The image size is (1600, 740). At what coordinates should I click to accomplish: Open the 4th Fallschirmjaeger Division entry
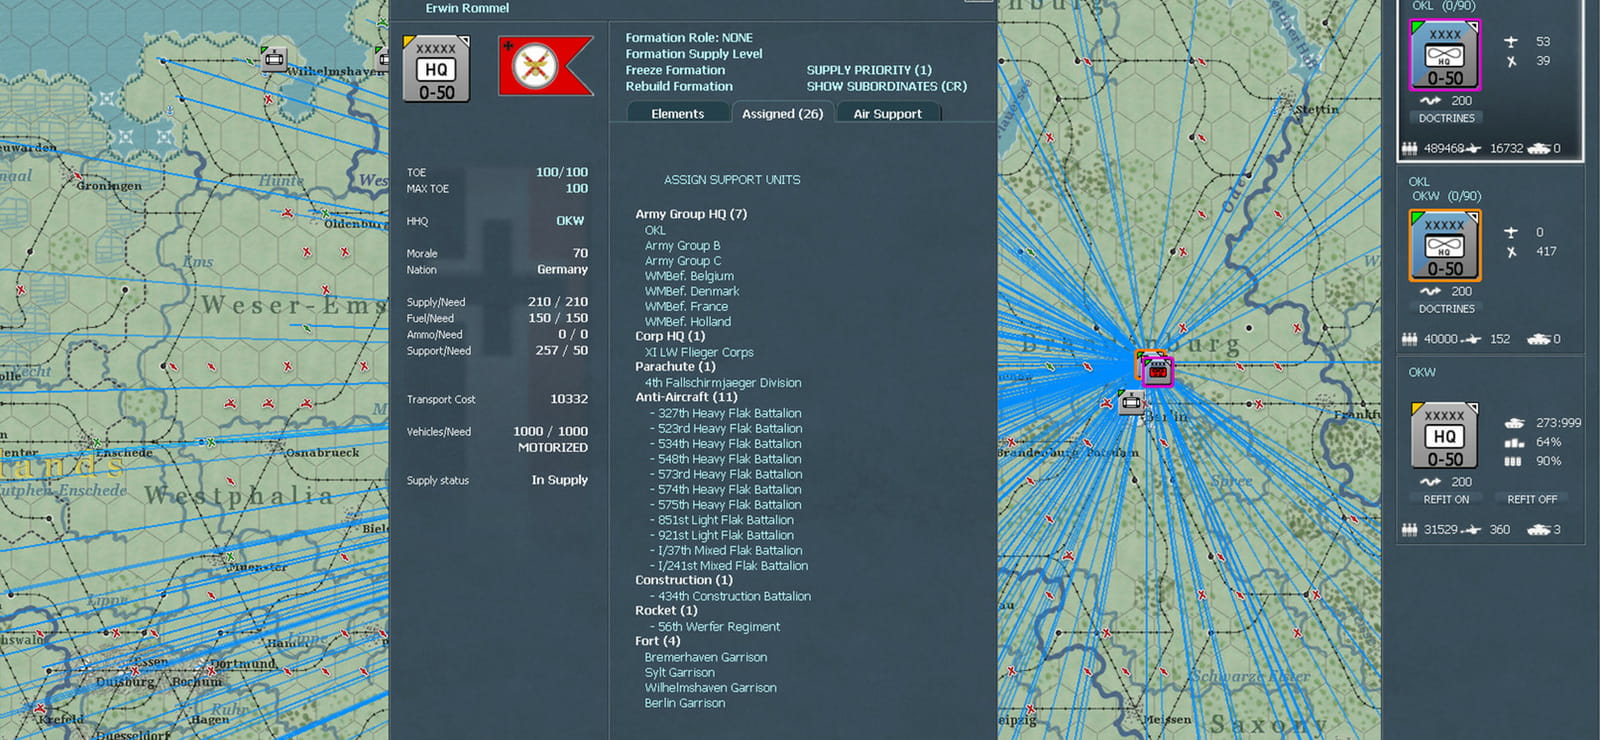pyautogui.click(x=723, y=383)
